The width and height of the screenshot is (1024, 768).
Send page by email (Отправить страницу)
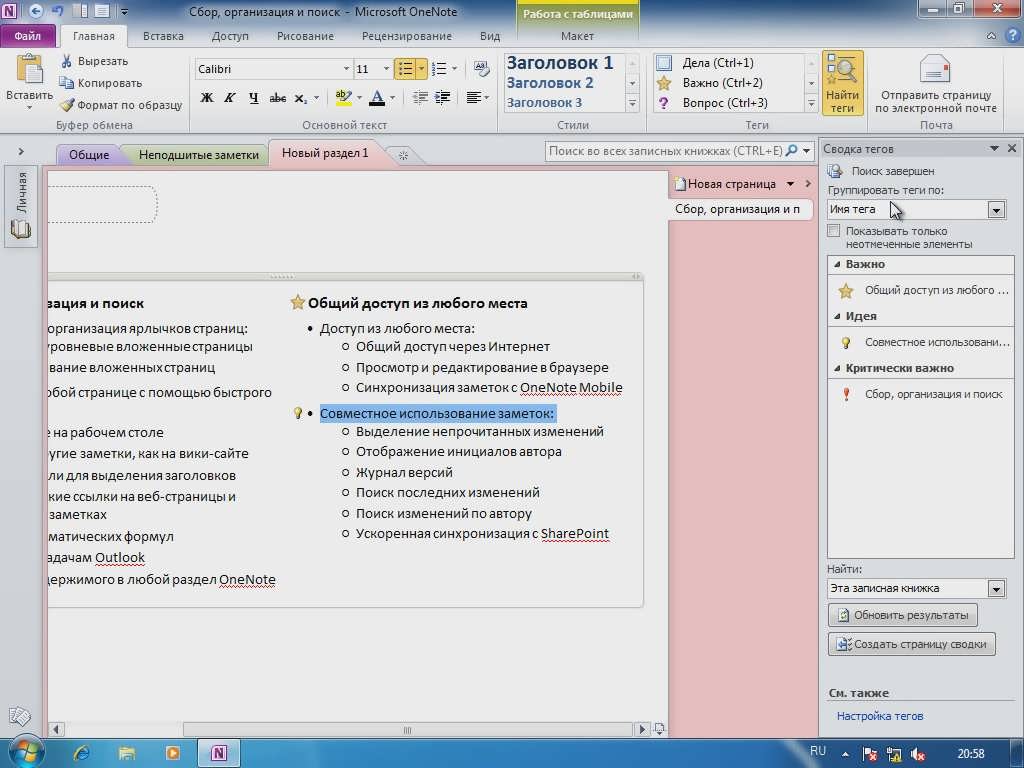(x=935, y=83)
